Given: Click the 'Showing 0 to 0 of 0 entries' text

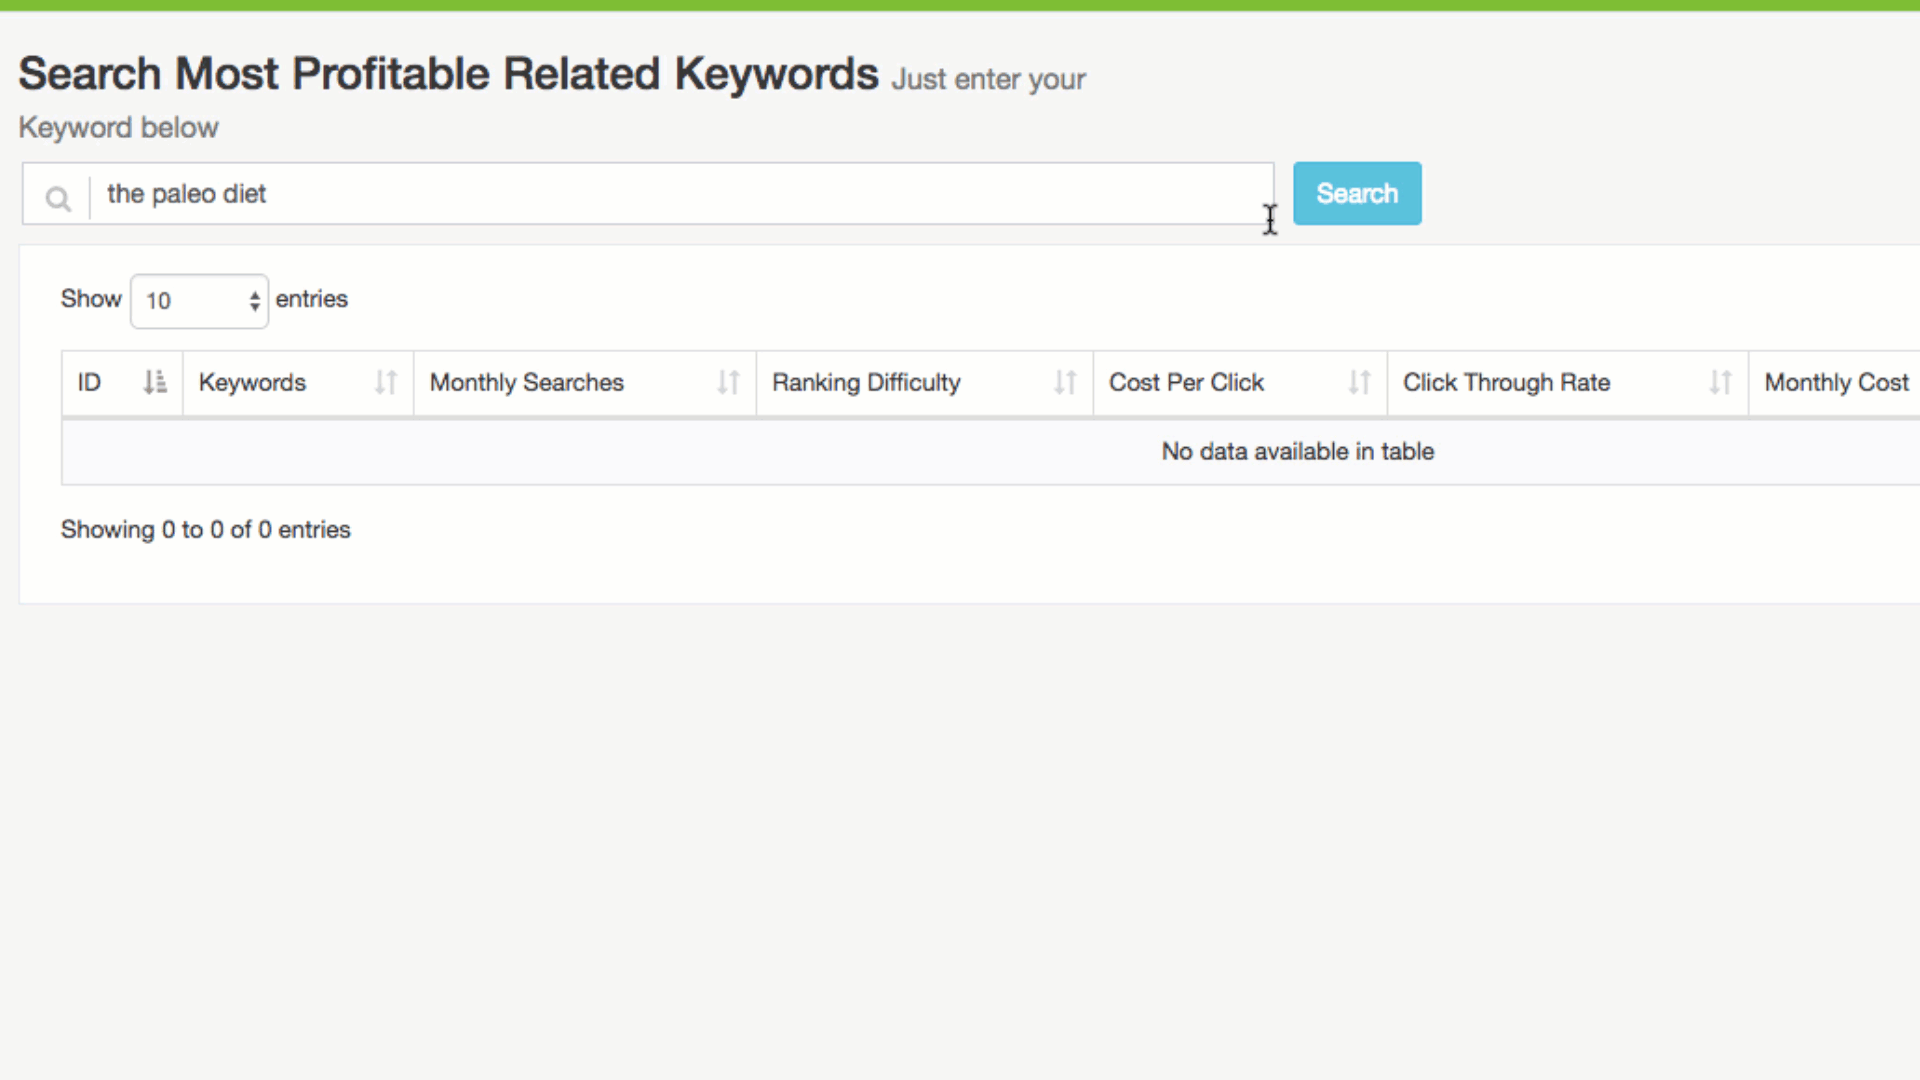Looking at the screenshot, I should [x=206, y=530].
